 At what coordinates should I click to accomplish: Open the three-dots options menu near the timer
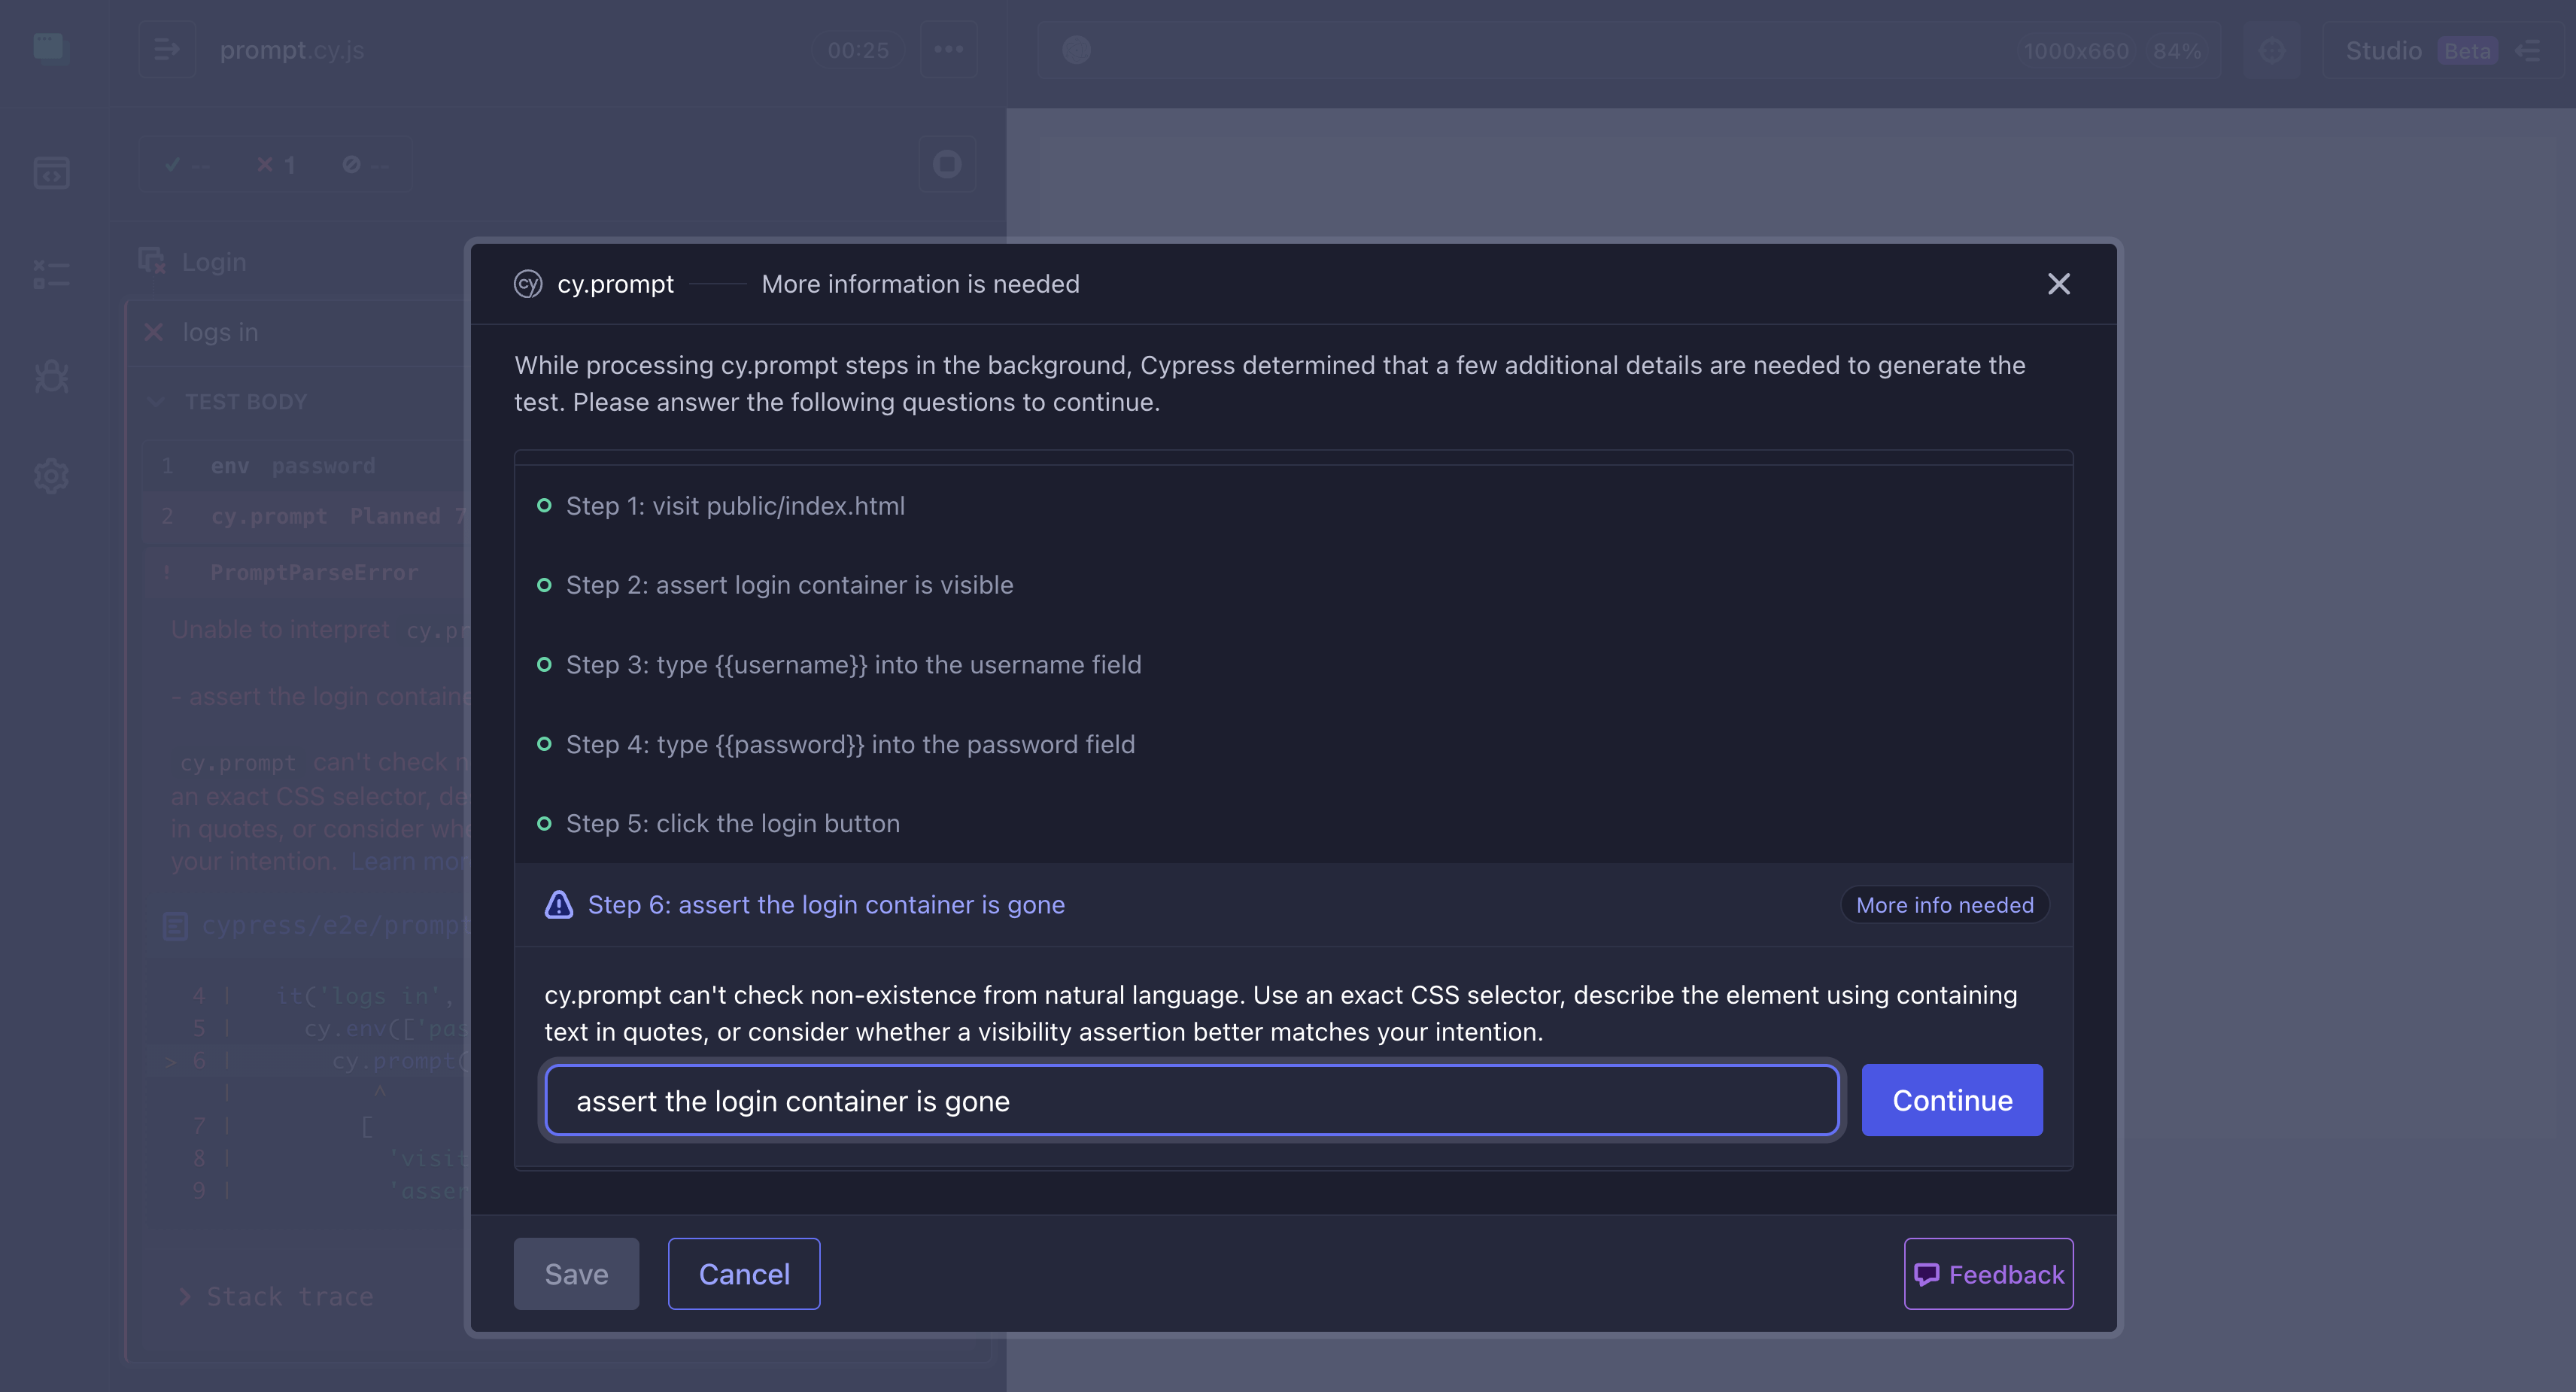[x=947, y=49]
